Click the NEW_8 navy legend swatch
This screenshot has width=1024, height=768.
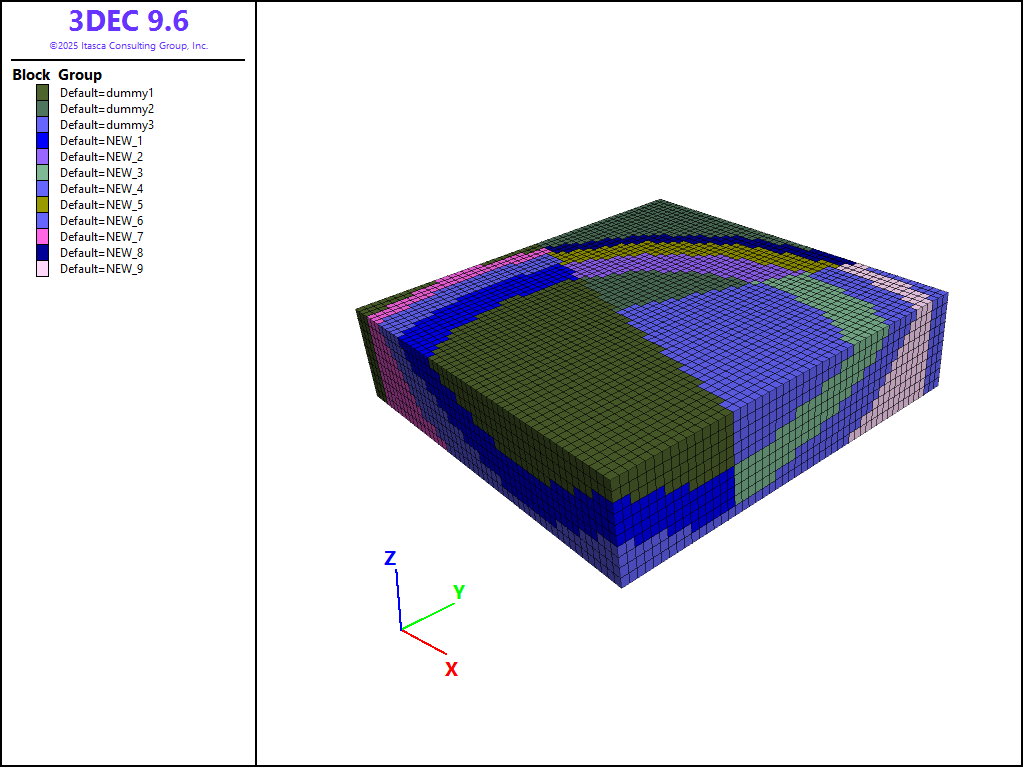(x=42, y=253)
